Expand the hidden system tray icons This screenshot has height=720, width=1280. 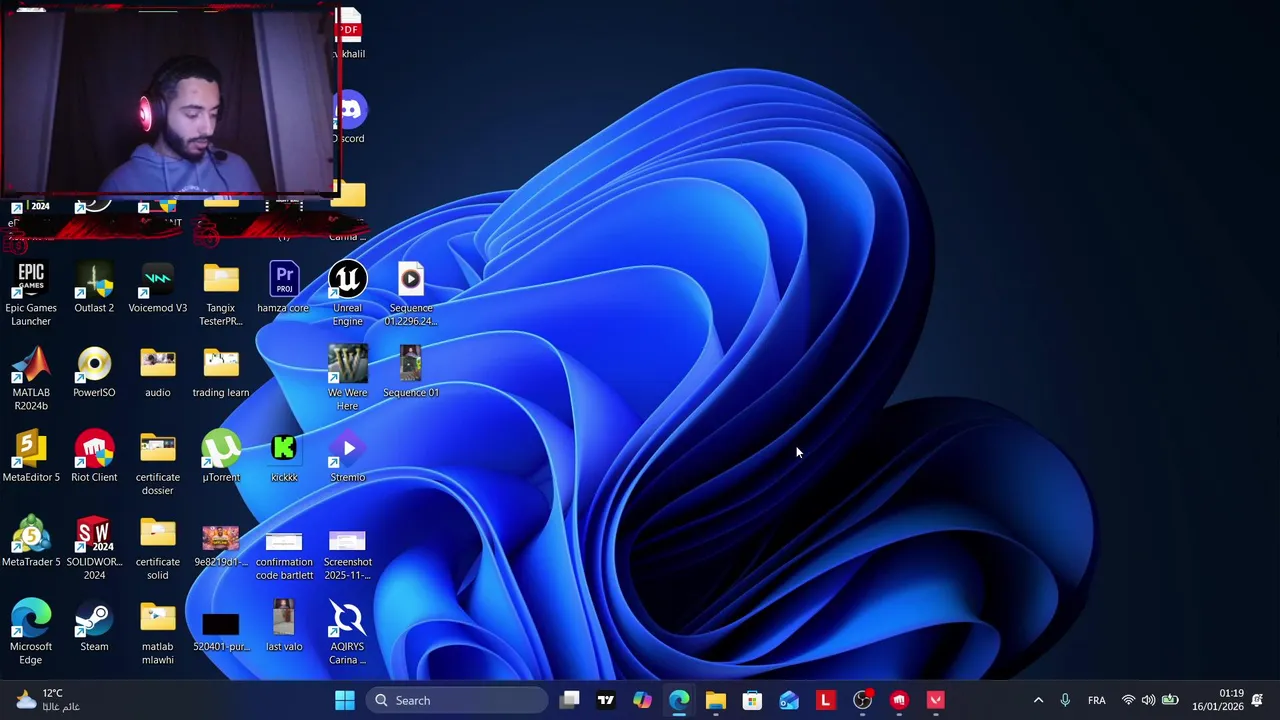pyautogui.click(x=1038, y=700)
